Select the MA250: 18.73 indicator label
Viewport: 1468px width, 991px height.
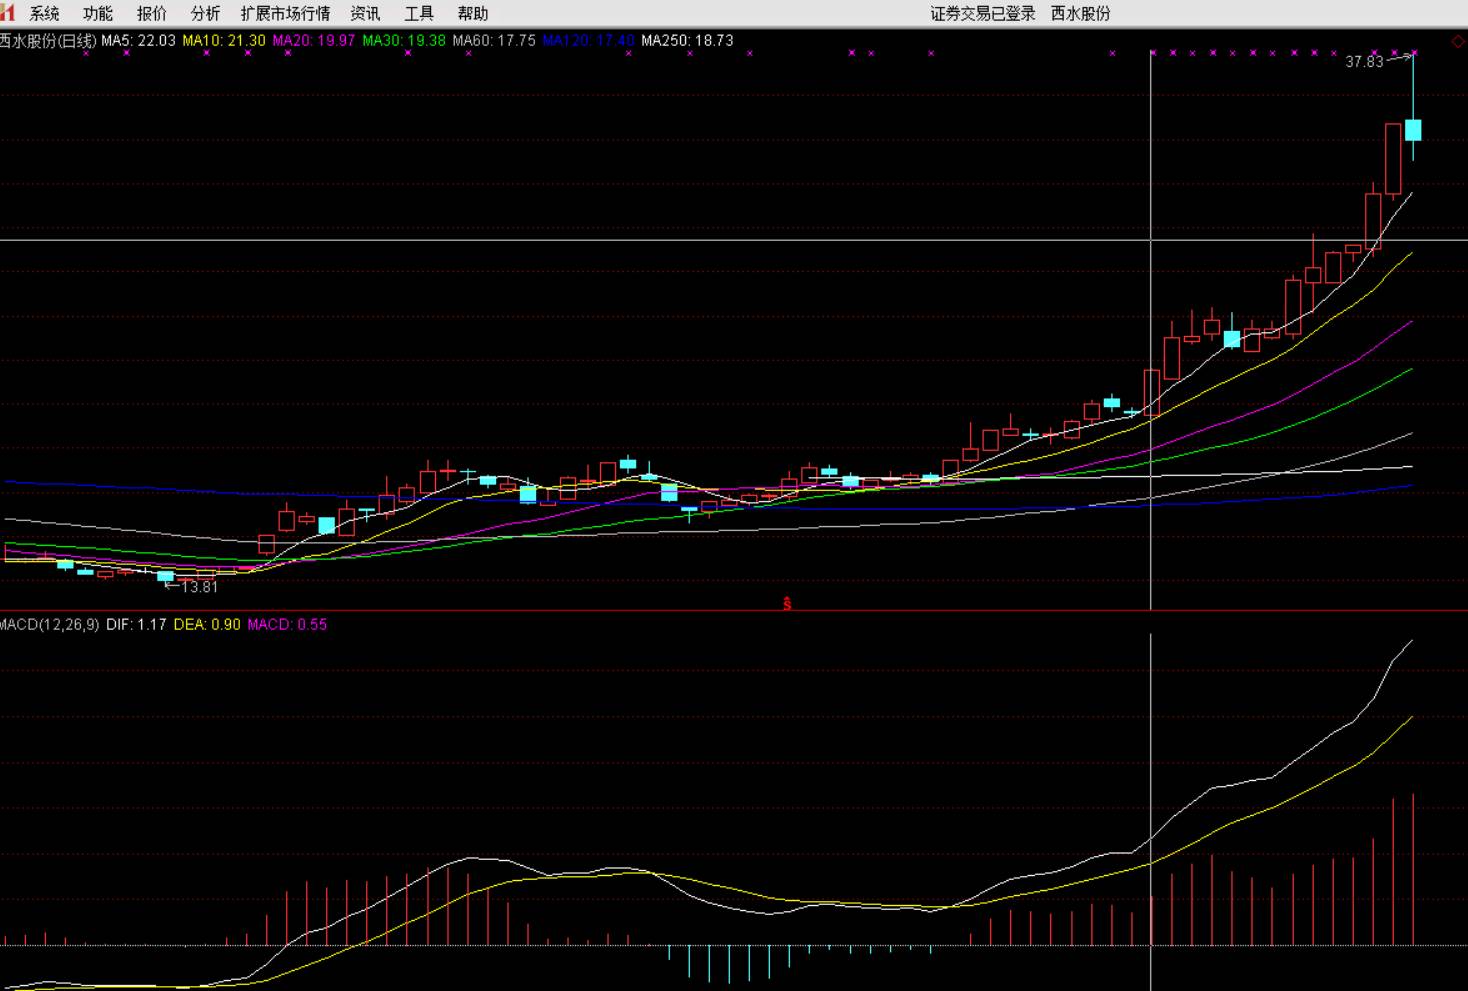point(687,41)
